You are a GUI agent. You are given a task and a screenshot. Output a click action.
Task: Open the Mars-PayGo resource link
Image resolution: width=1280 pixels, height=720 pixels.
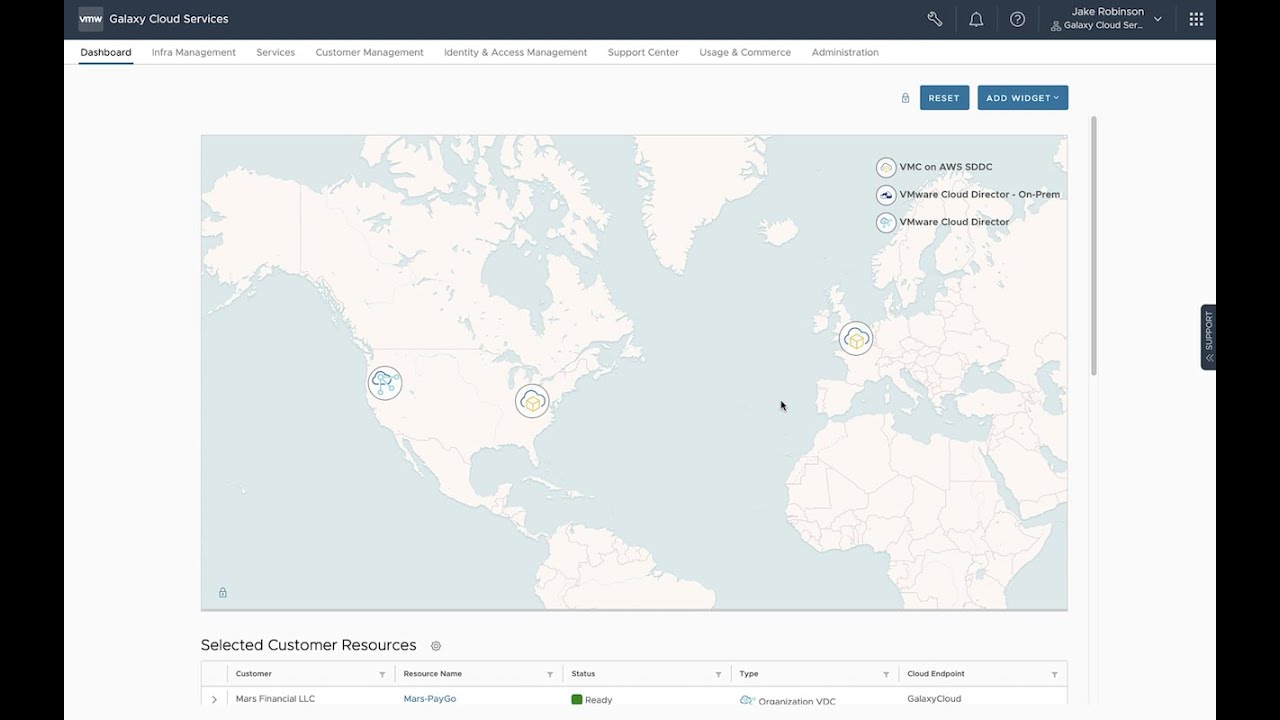[x=430, y=699]
